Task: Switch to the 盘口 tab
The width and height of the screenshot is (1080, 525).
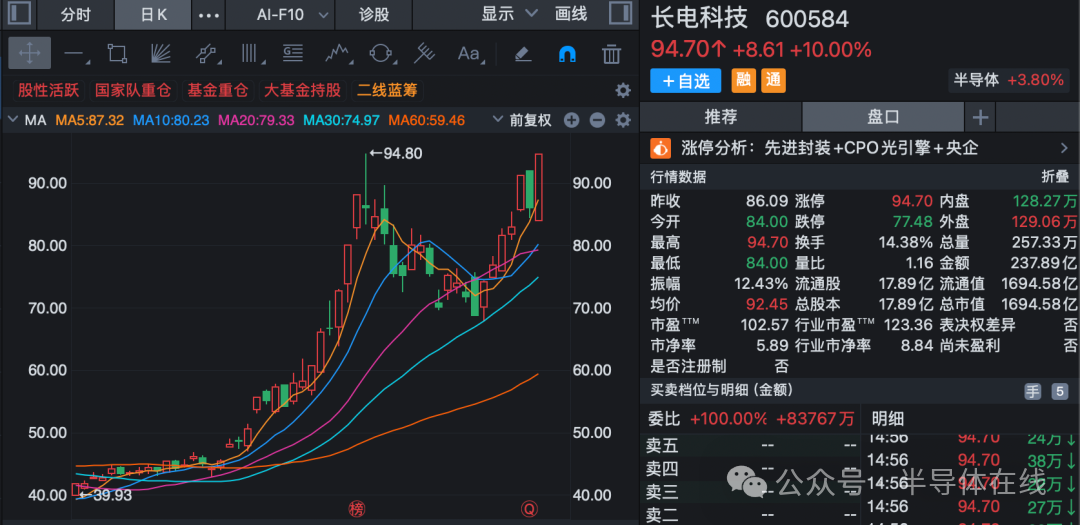Action: (883, 117)
